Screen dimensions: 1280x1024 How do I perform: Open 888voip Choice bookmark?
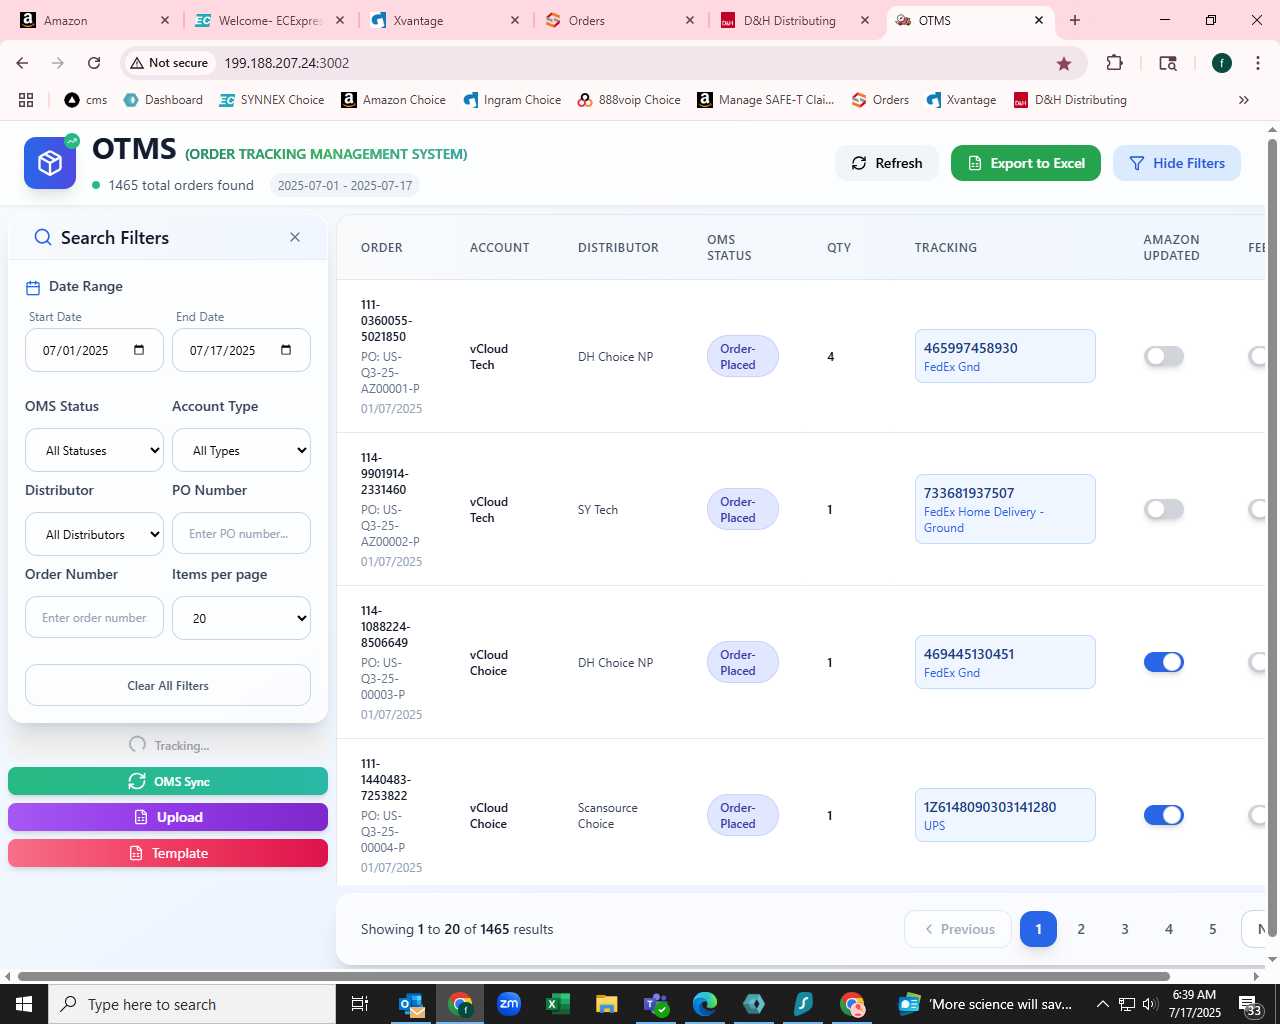629,100
